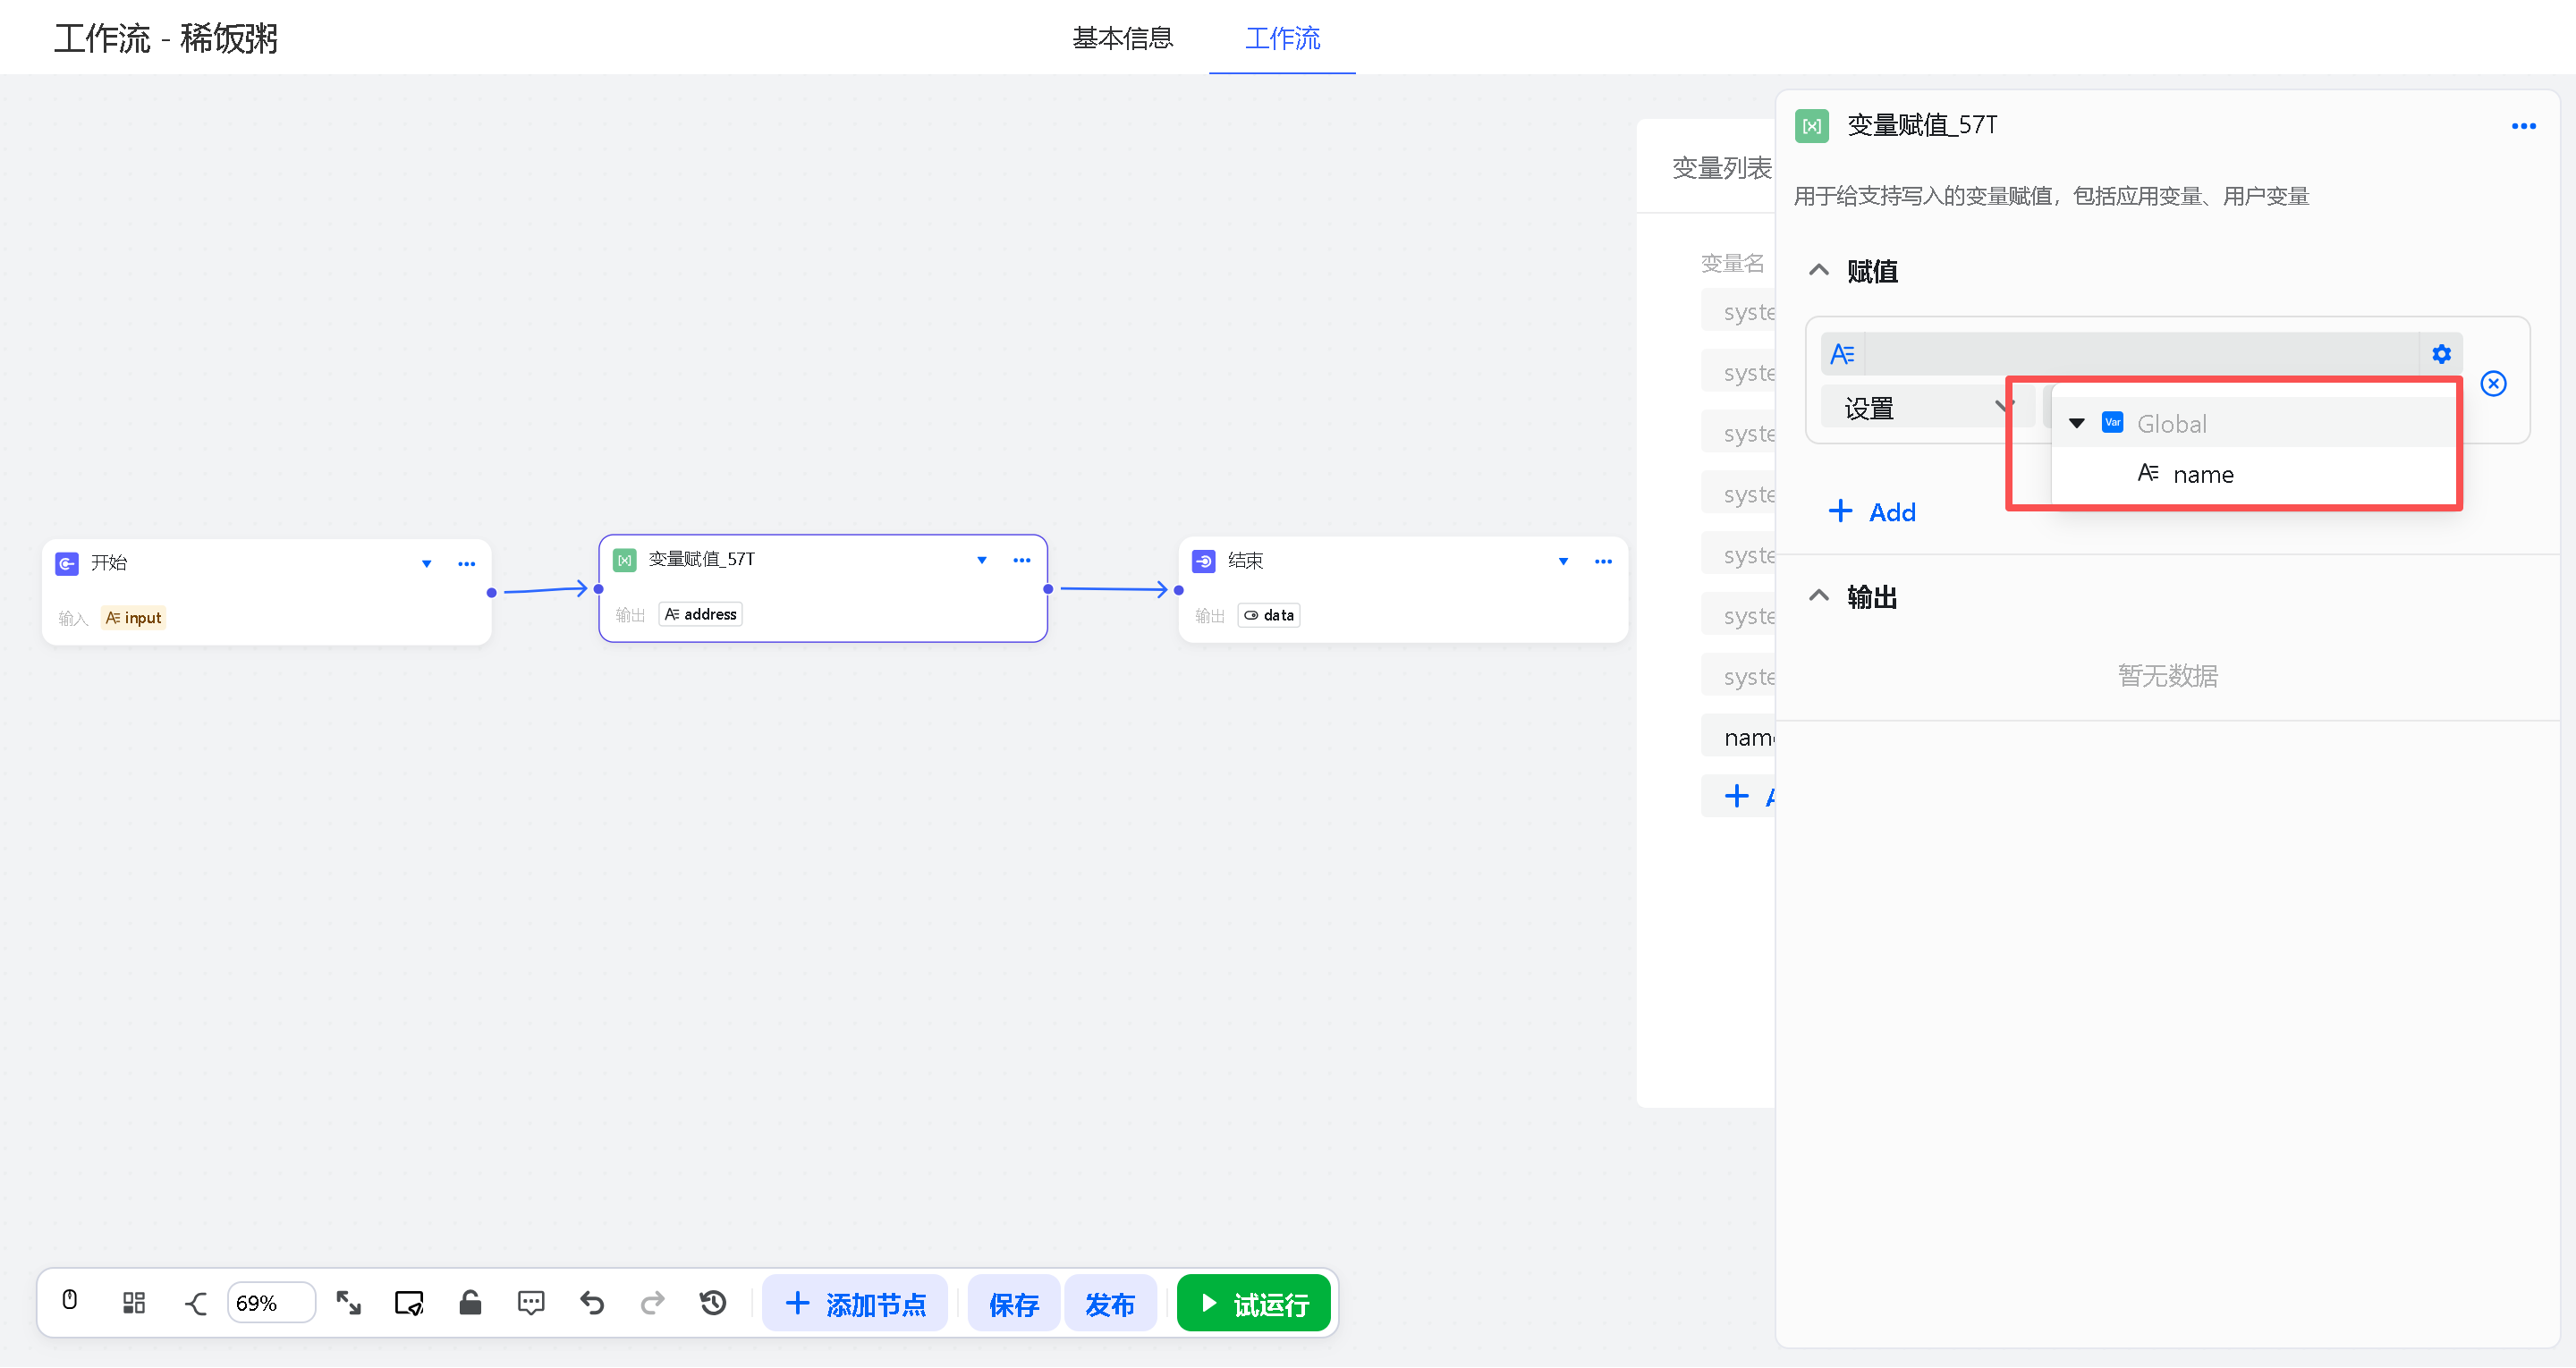Toggle the canvas lock icon
This screenshot has height=1368, width=2576.
pos(470,1303)
